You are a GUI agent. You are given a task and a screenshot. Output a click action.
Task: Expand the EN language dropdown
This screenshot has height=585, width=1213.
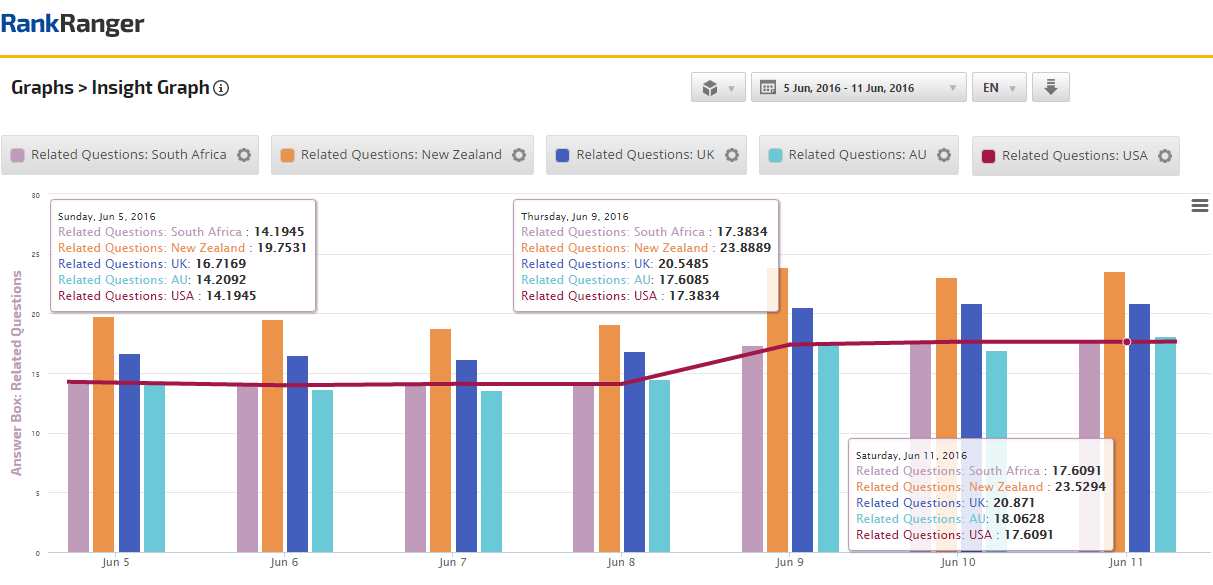999,88
